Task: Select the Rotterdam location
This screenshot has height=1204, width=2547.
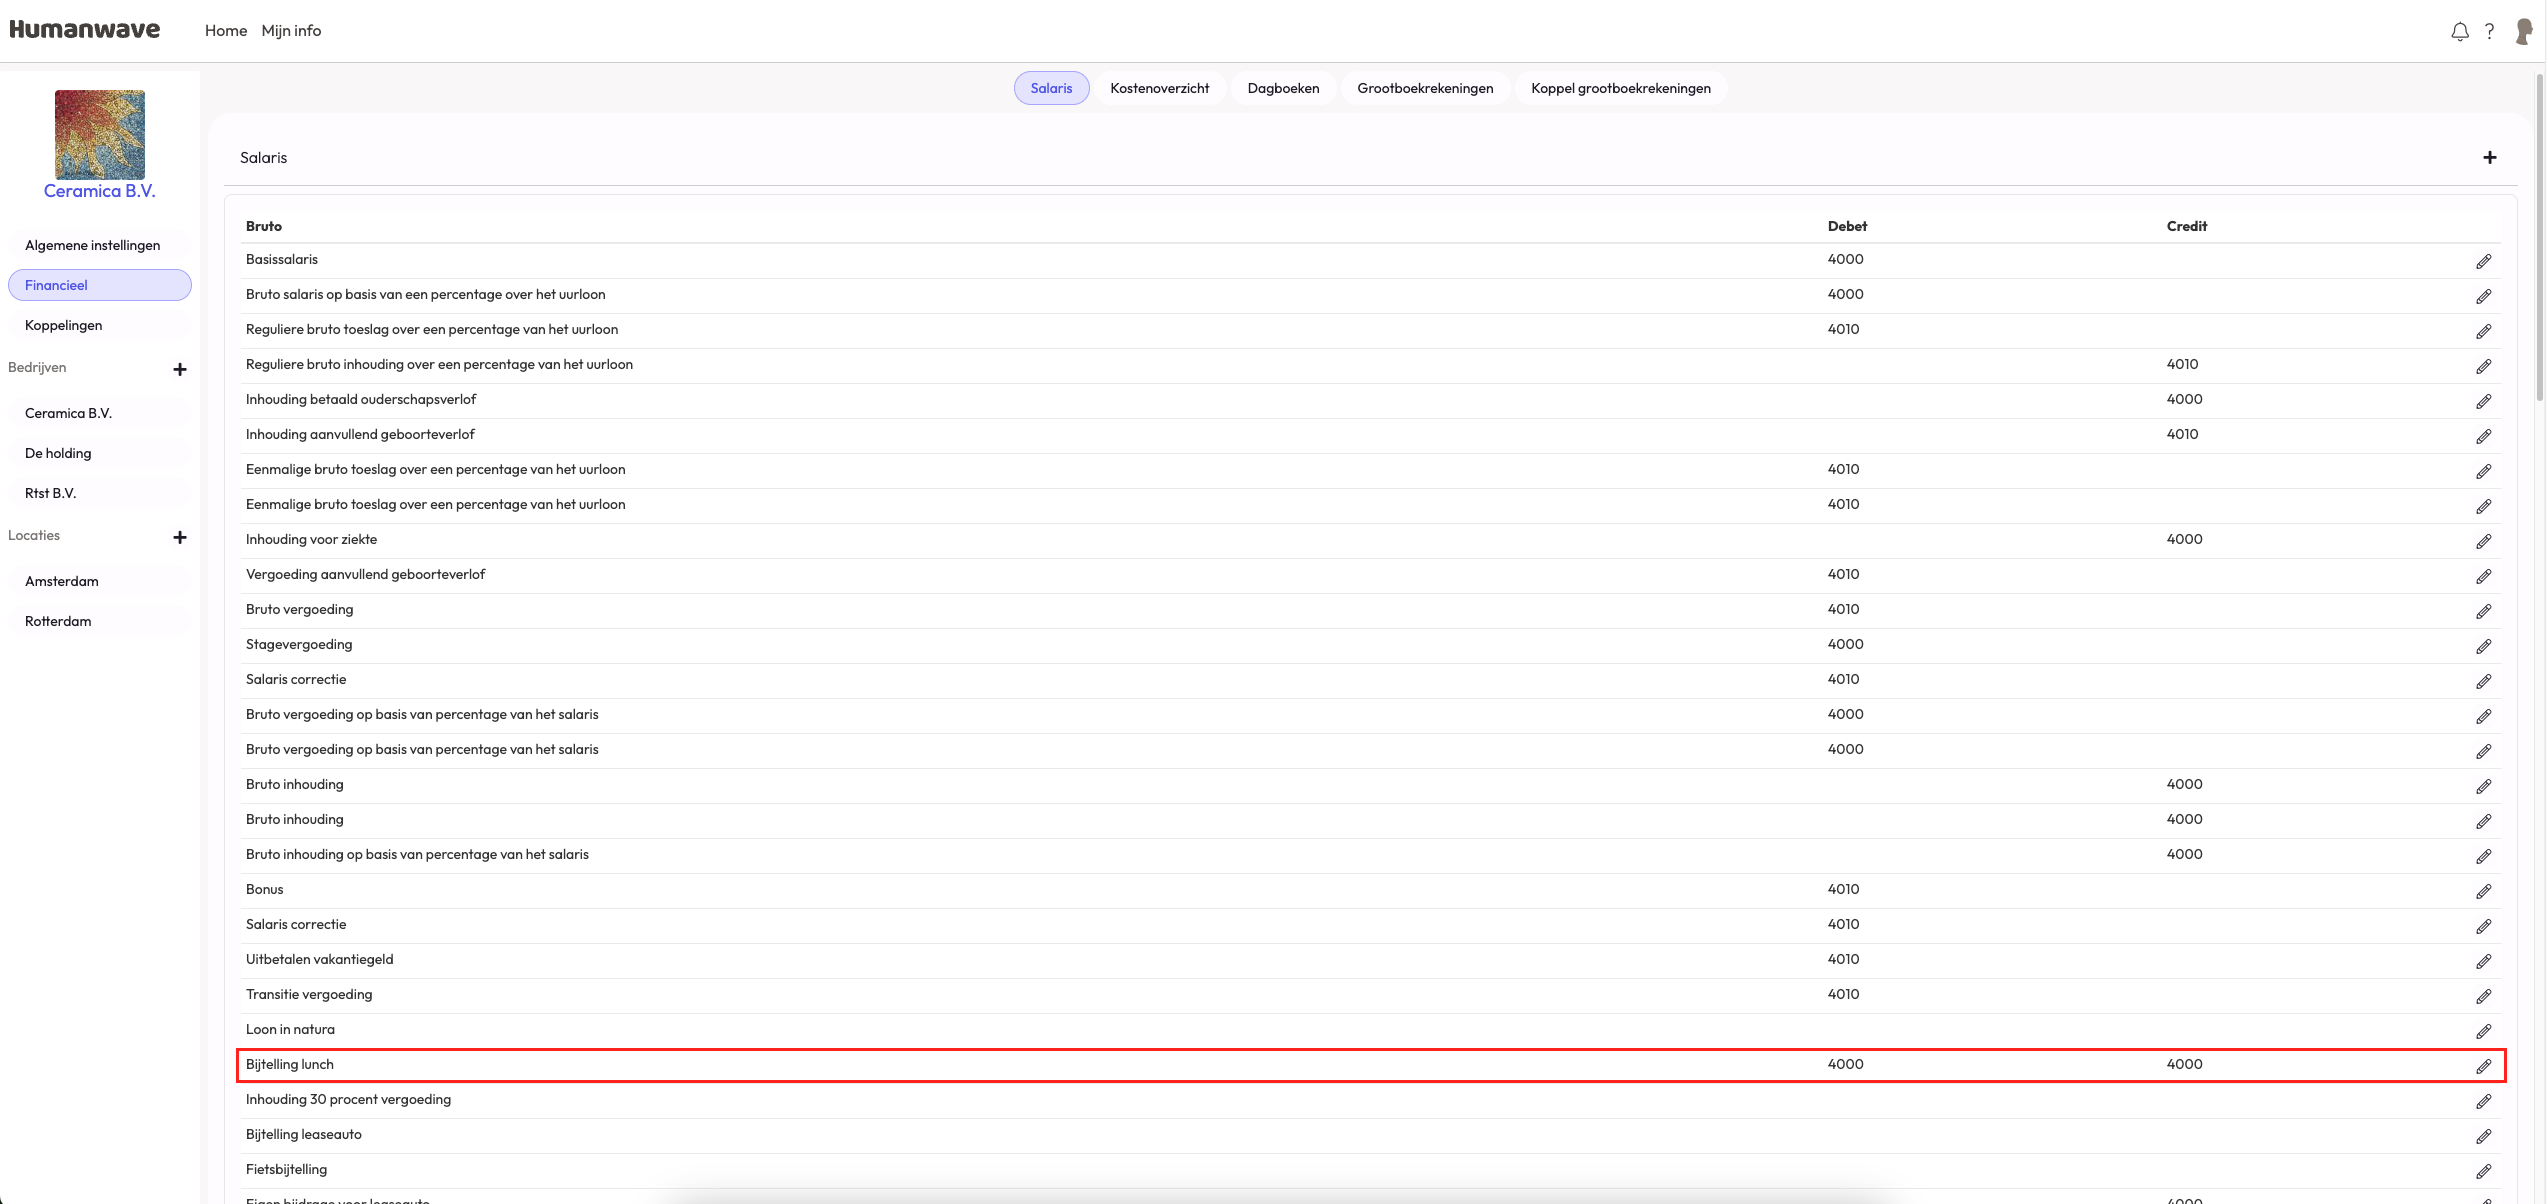Action: click(58, 621)
